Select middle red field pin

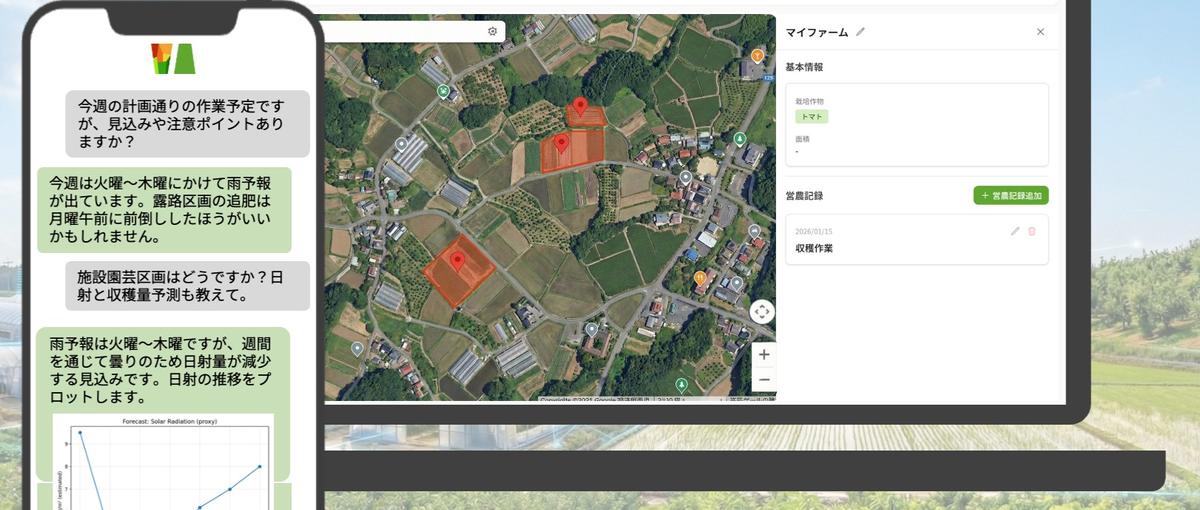[x=562, y=146]
